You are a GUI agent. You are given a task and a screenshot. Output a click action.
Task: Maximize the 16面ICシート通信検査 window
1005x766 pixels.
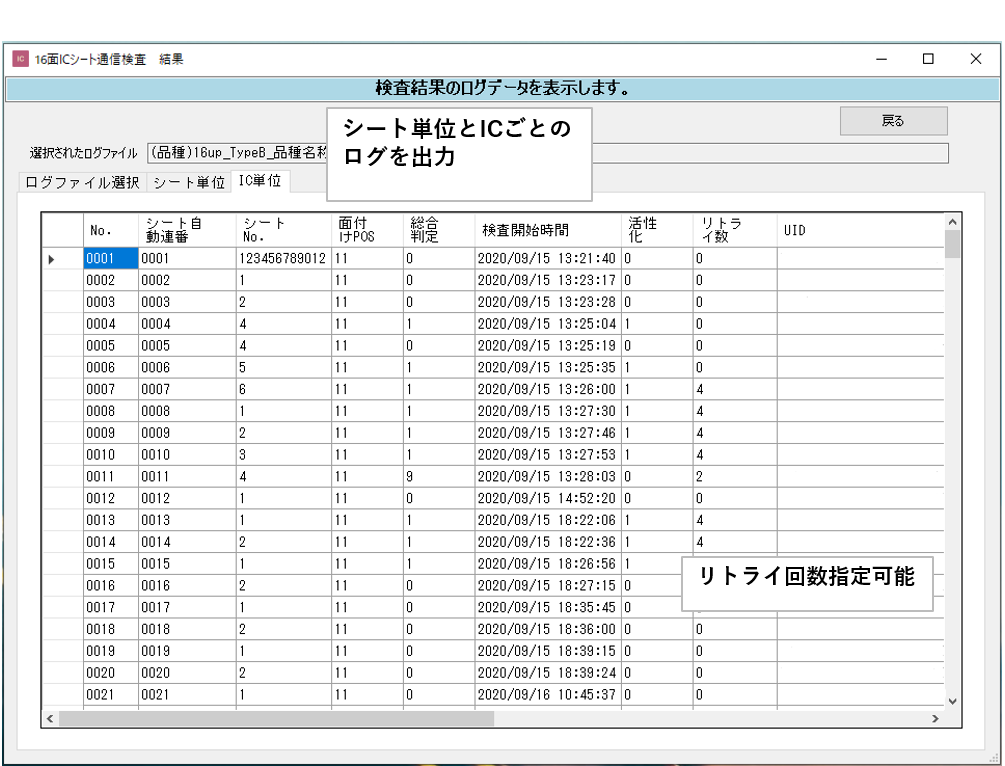pos(928,59)
